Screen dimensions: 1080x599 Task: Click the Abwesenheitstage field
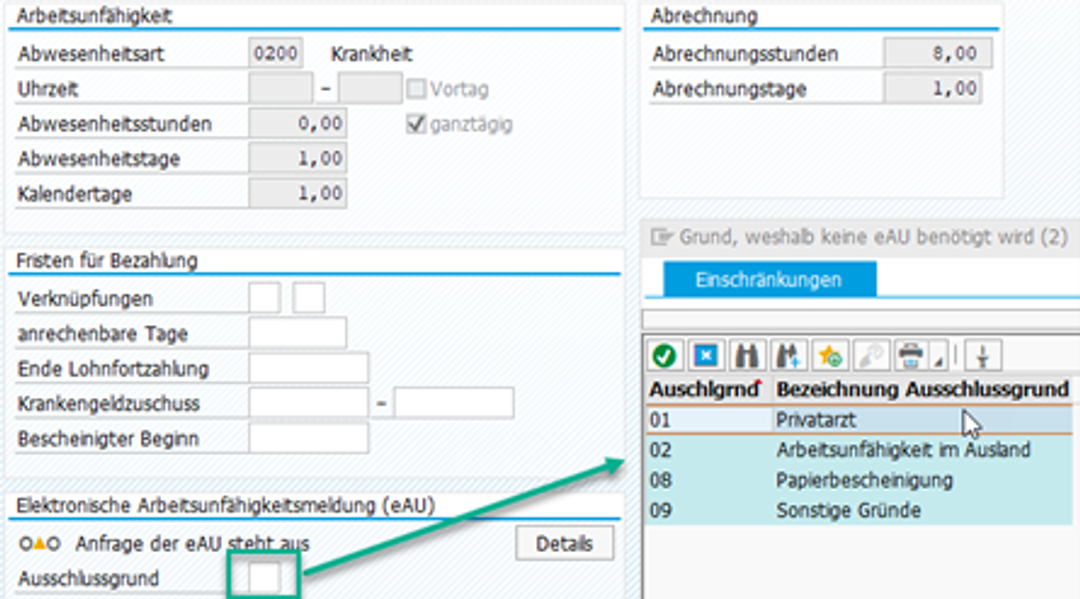pos(298,158)
